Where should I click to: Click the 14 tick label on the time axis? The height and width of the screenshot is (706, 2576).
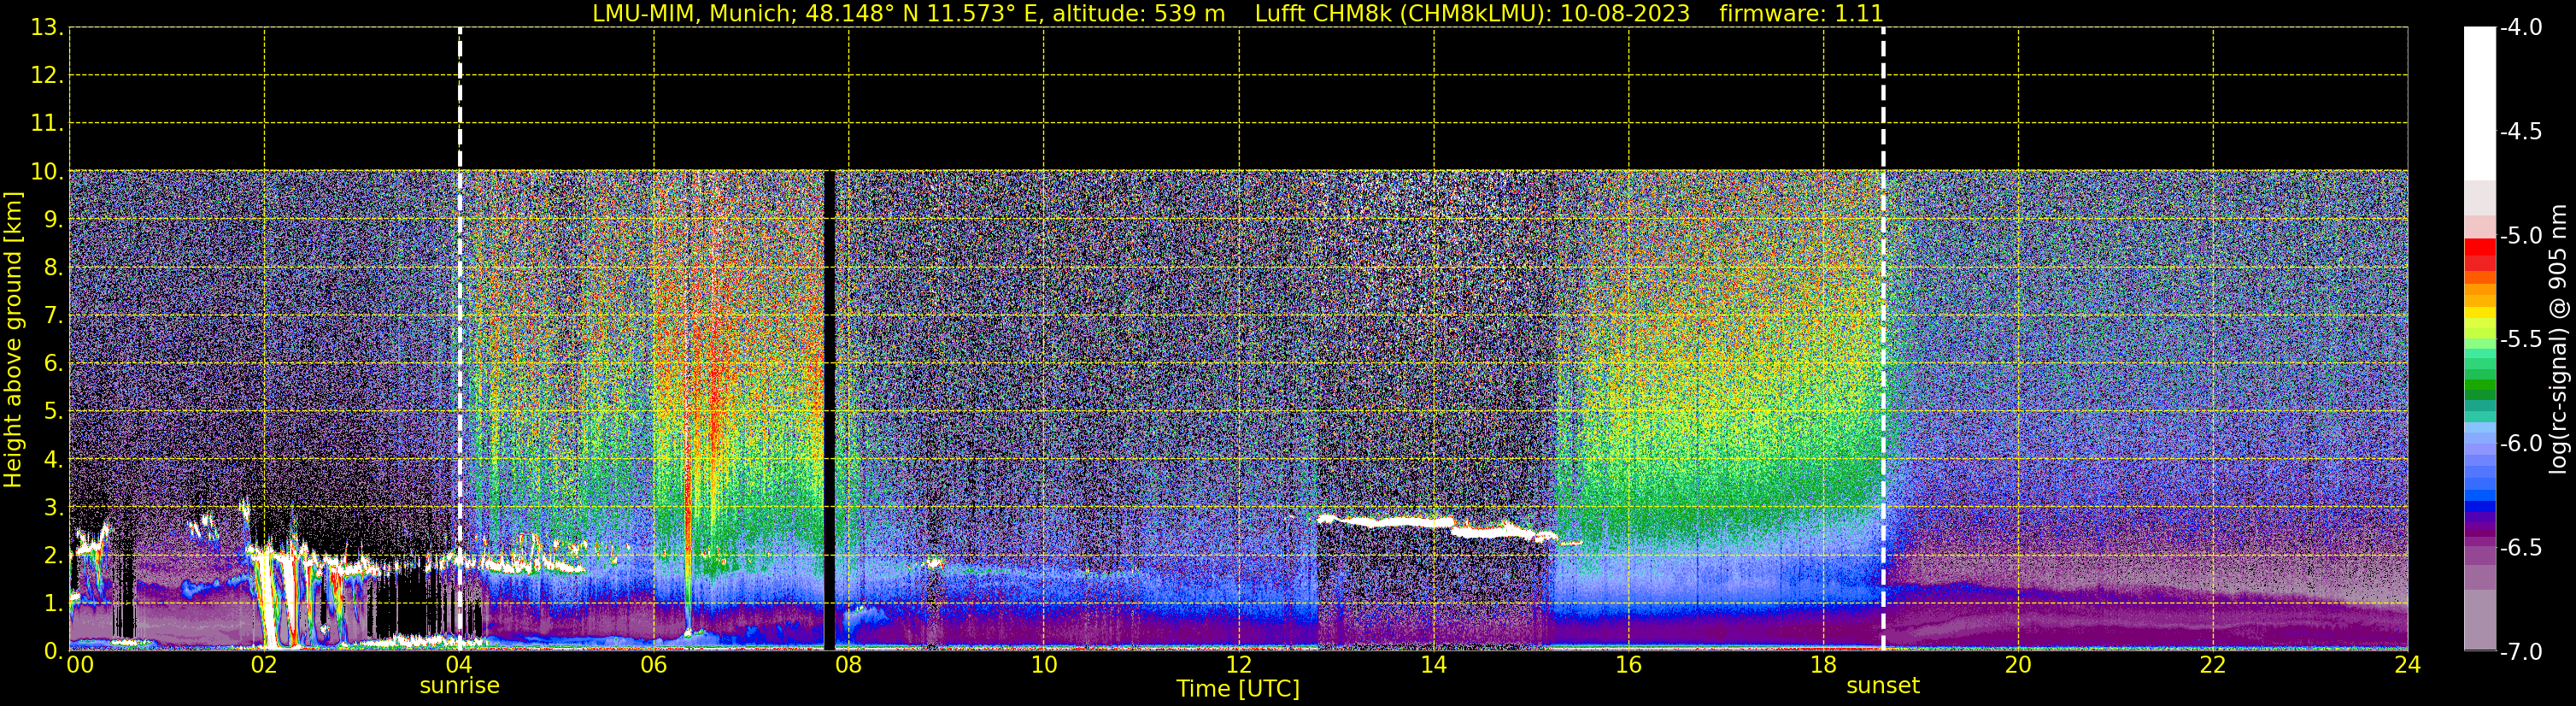1434,665
